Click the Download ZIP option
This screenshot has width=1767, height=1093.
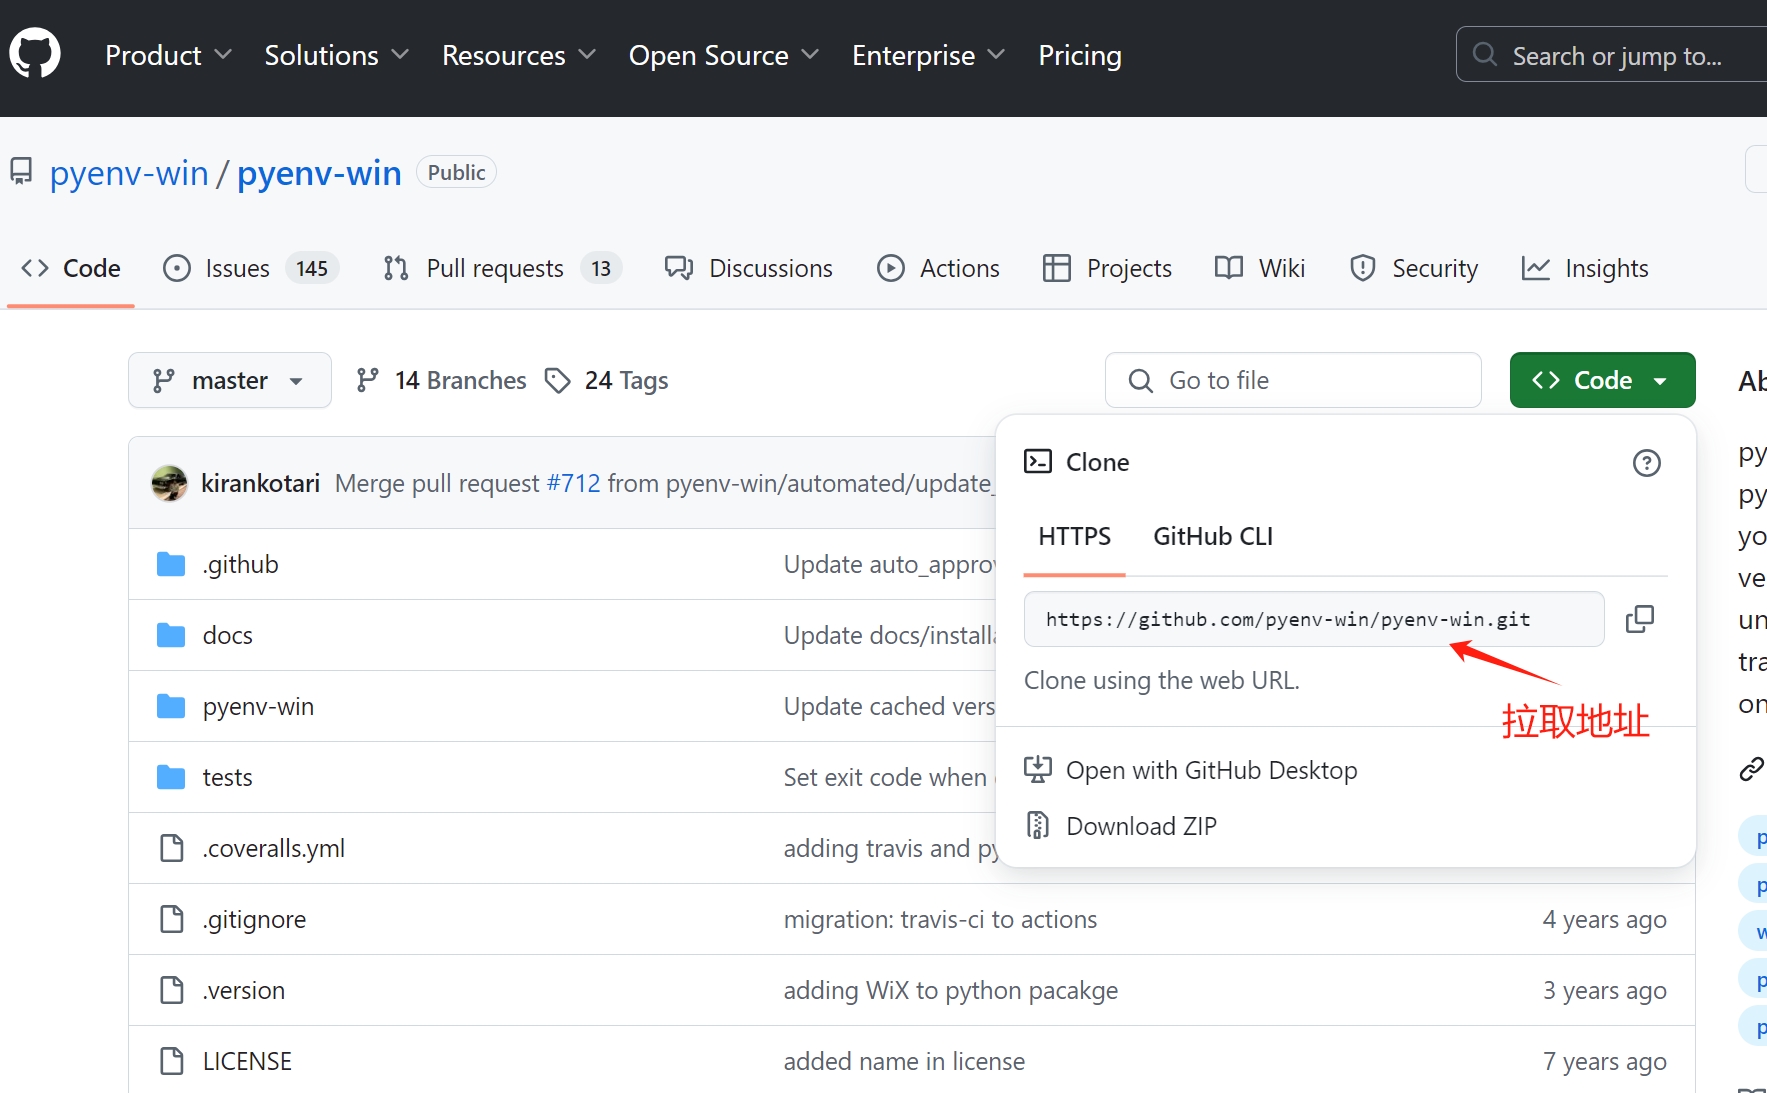click(1140, 826)
